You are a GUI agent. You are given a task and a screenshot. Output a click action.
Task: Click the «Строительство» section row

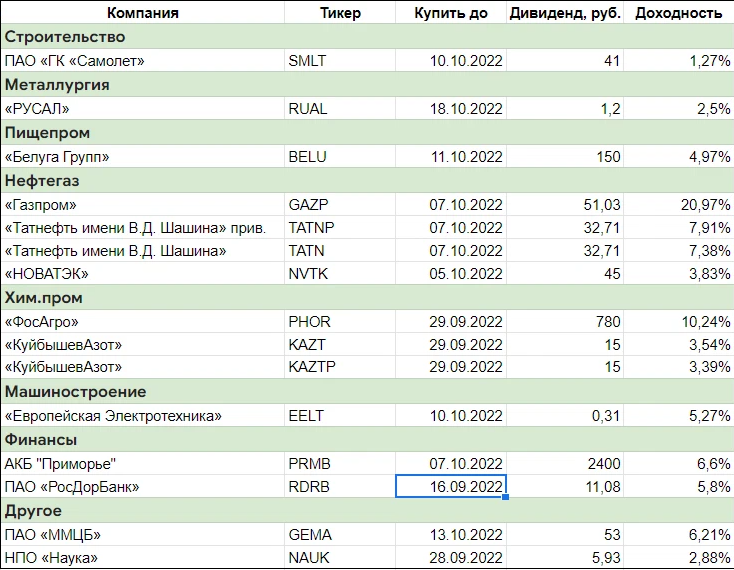point(367,37)
